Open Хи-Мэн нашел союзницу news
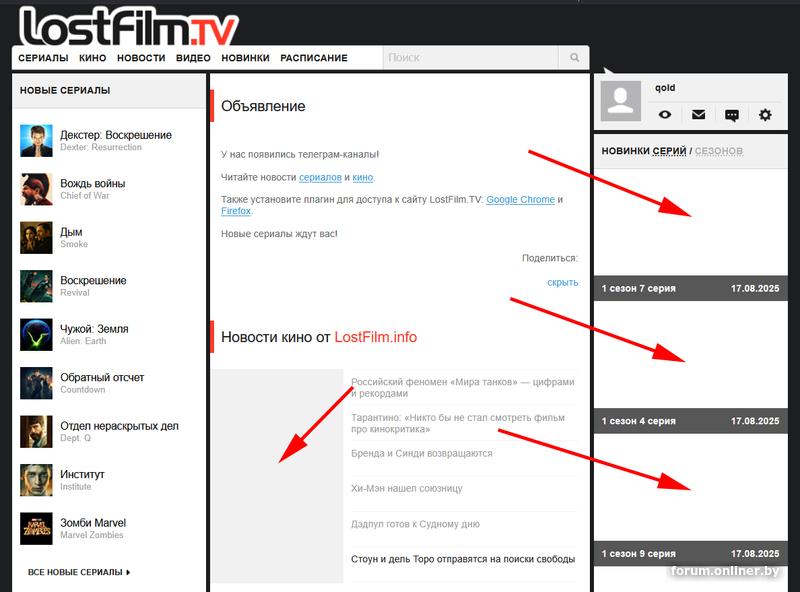 point(407,488)
